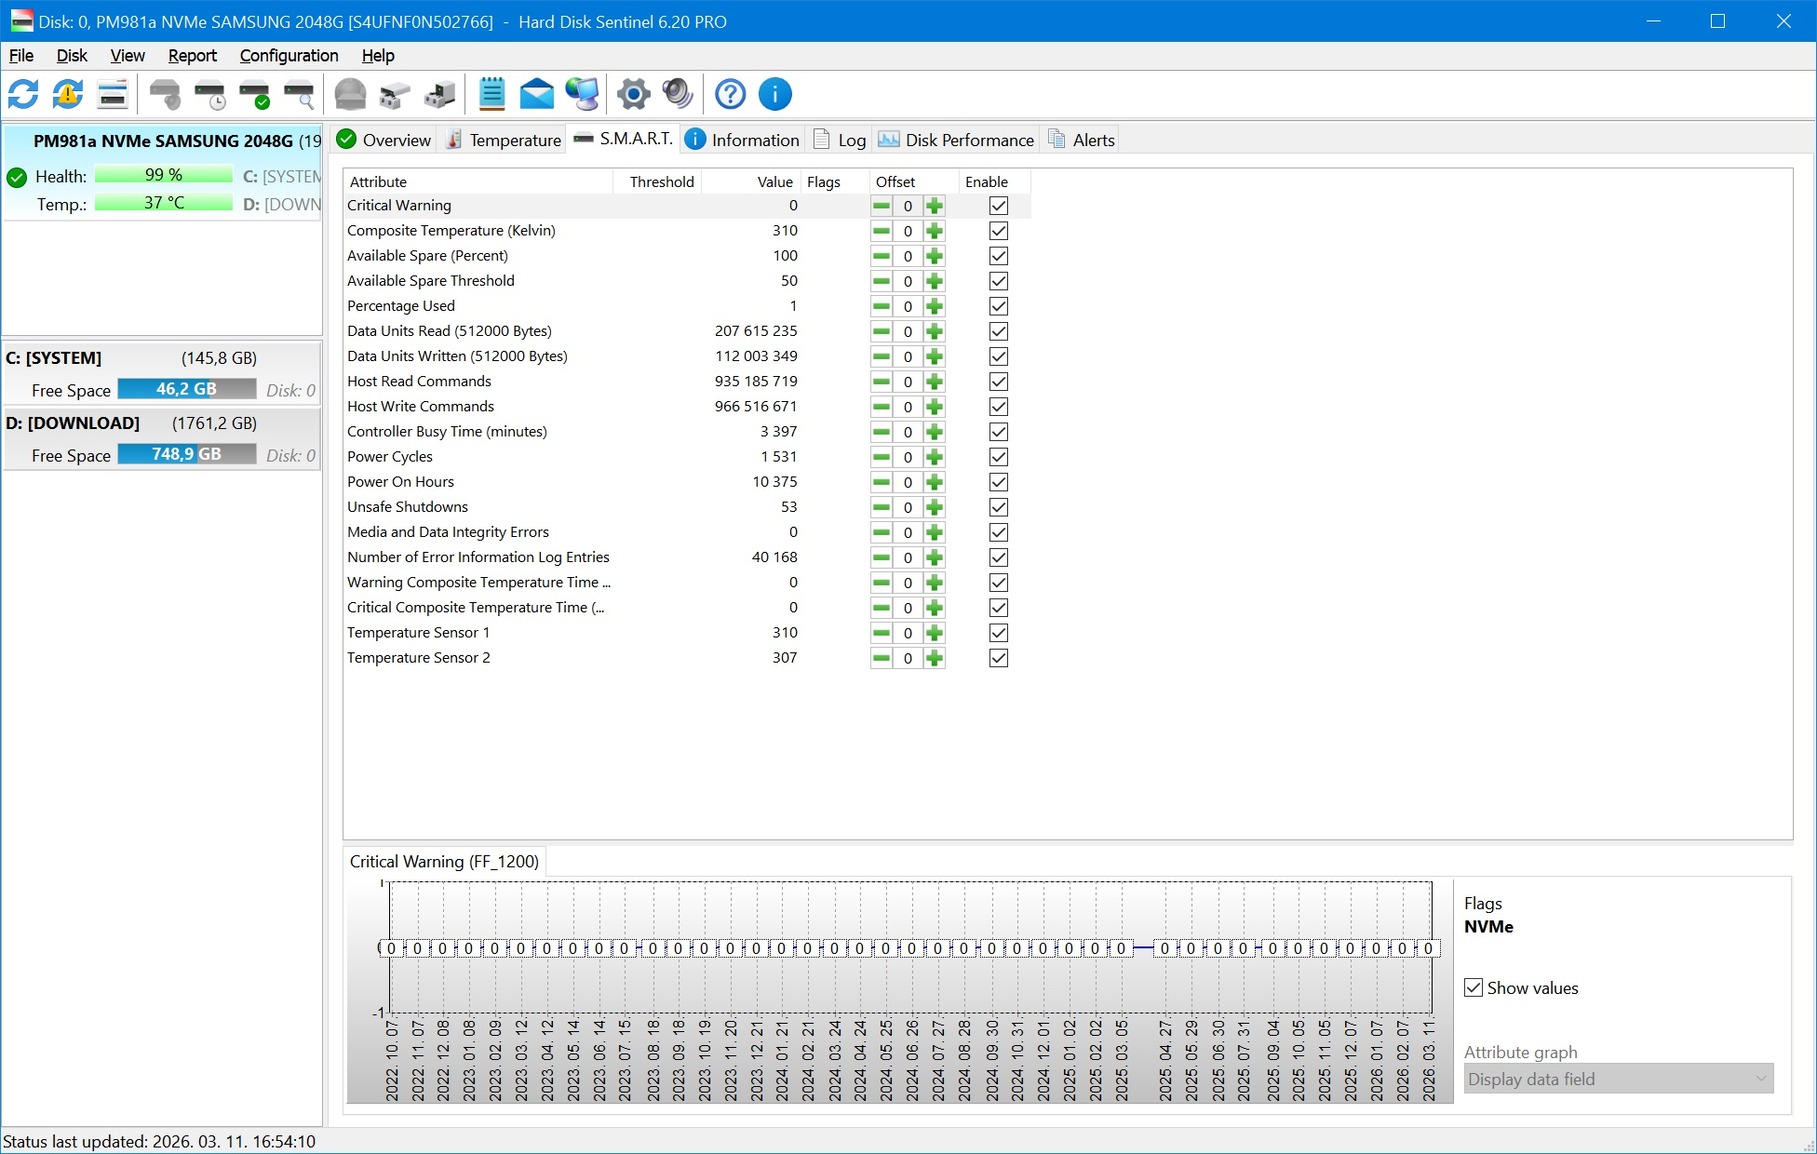
Task: Toggle Enable checkbox for Available Spare Threshold
Action: (998, 281)
